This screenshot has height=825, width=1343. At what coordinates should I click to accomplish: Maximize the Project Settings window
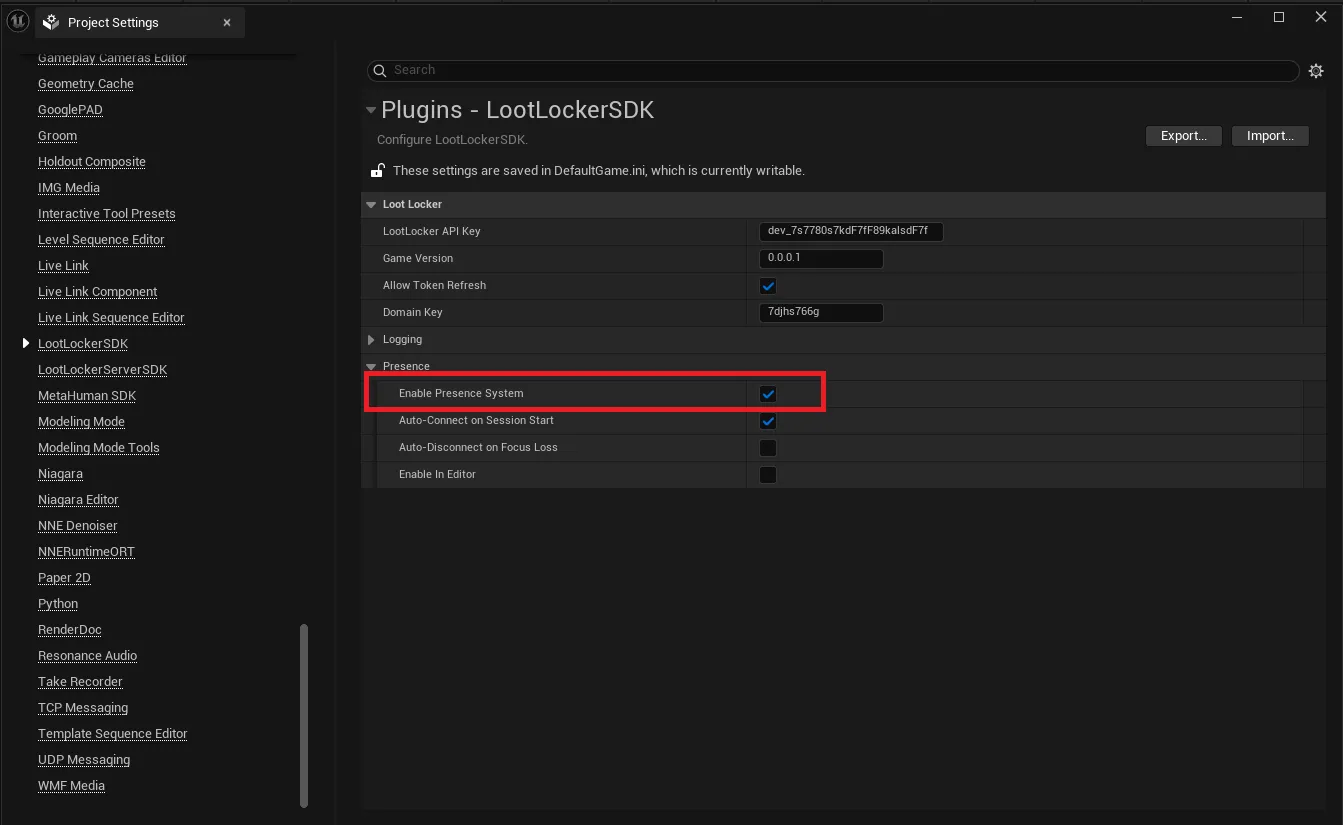tap(1279, 17)
